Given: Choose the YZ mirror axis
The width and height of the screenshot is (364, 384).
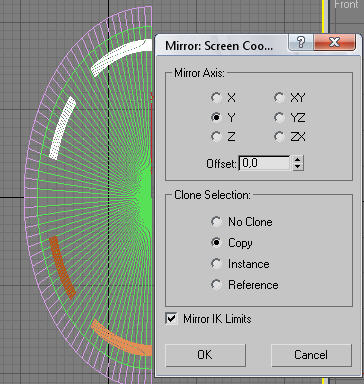Looking at the screenshot, I should click(279, 117).
